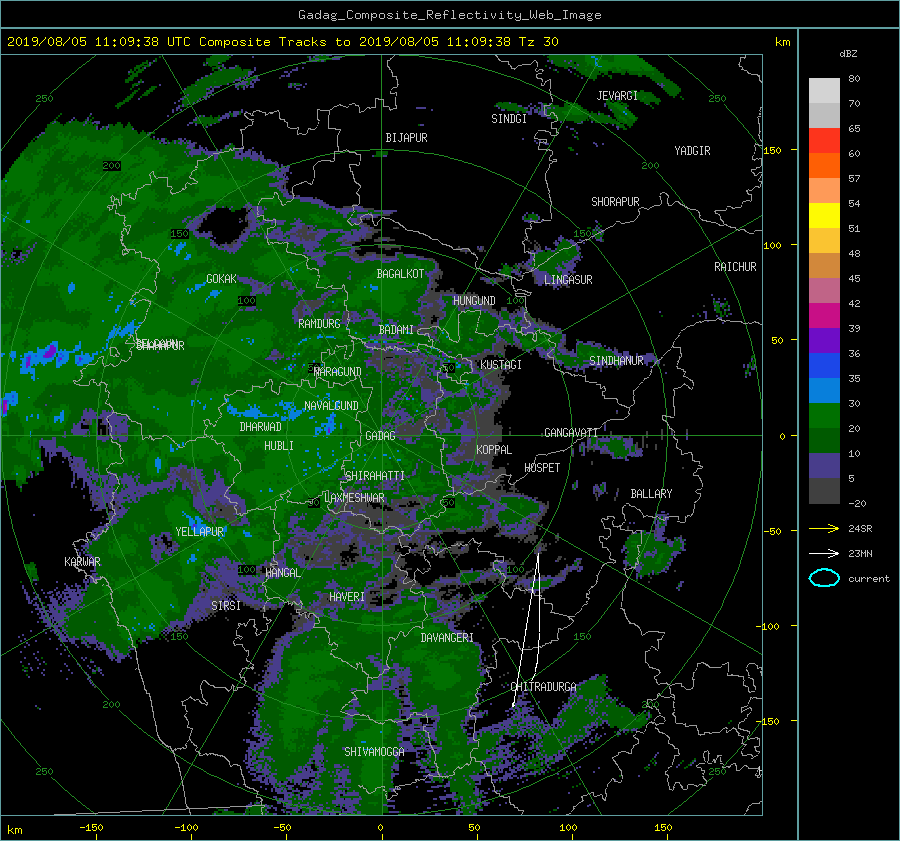Click the KARWAR city label
The image size is (900, 841).
coord(82,561)
